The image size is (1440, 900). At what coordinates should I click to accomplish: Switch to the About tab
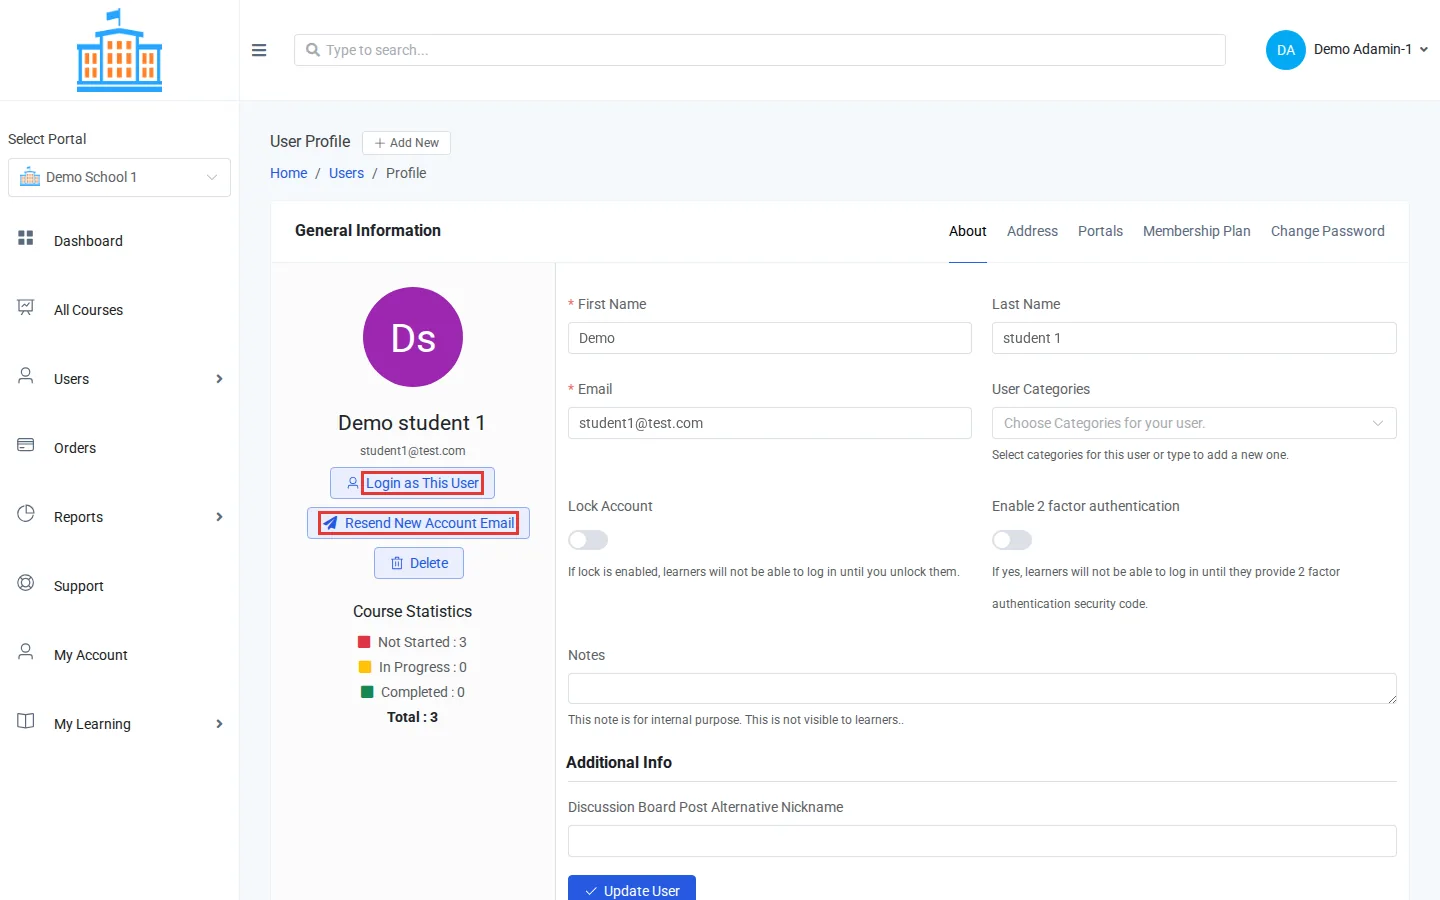coord(968,231)
